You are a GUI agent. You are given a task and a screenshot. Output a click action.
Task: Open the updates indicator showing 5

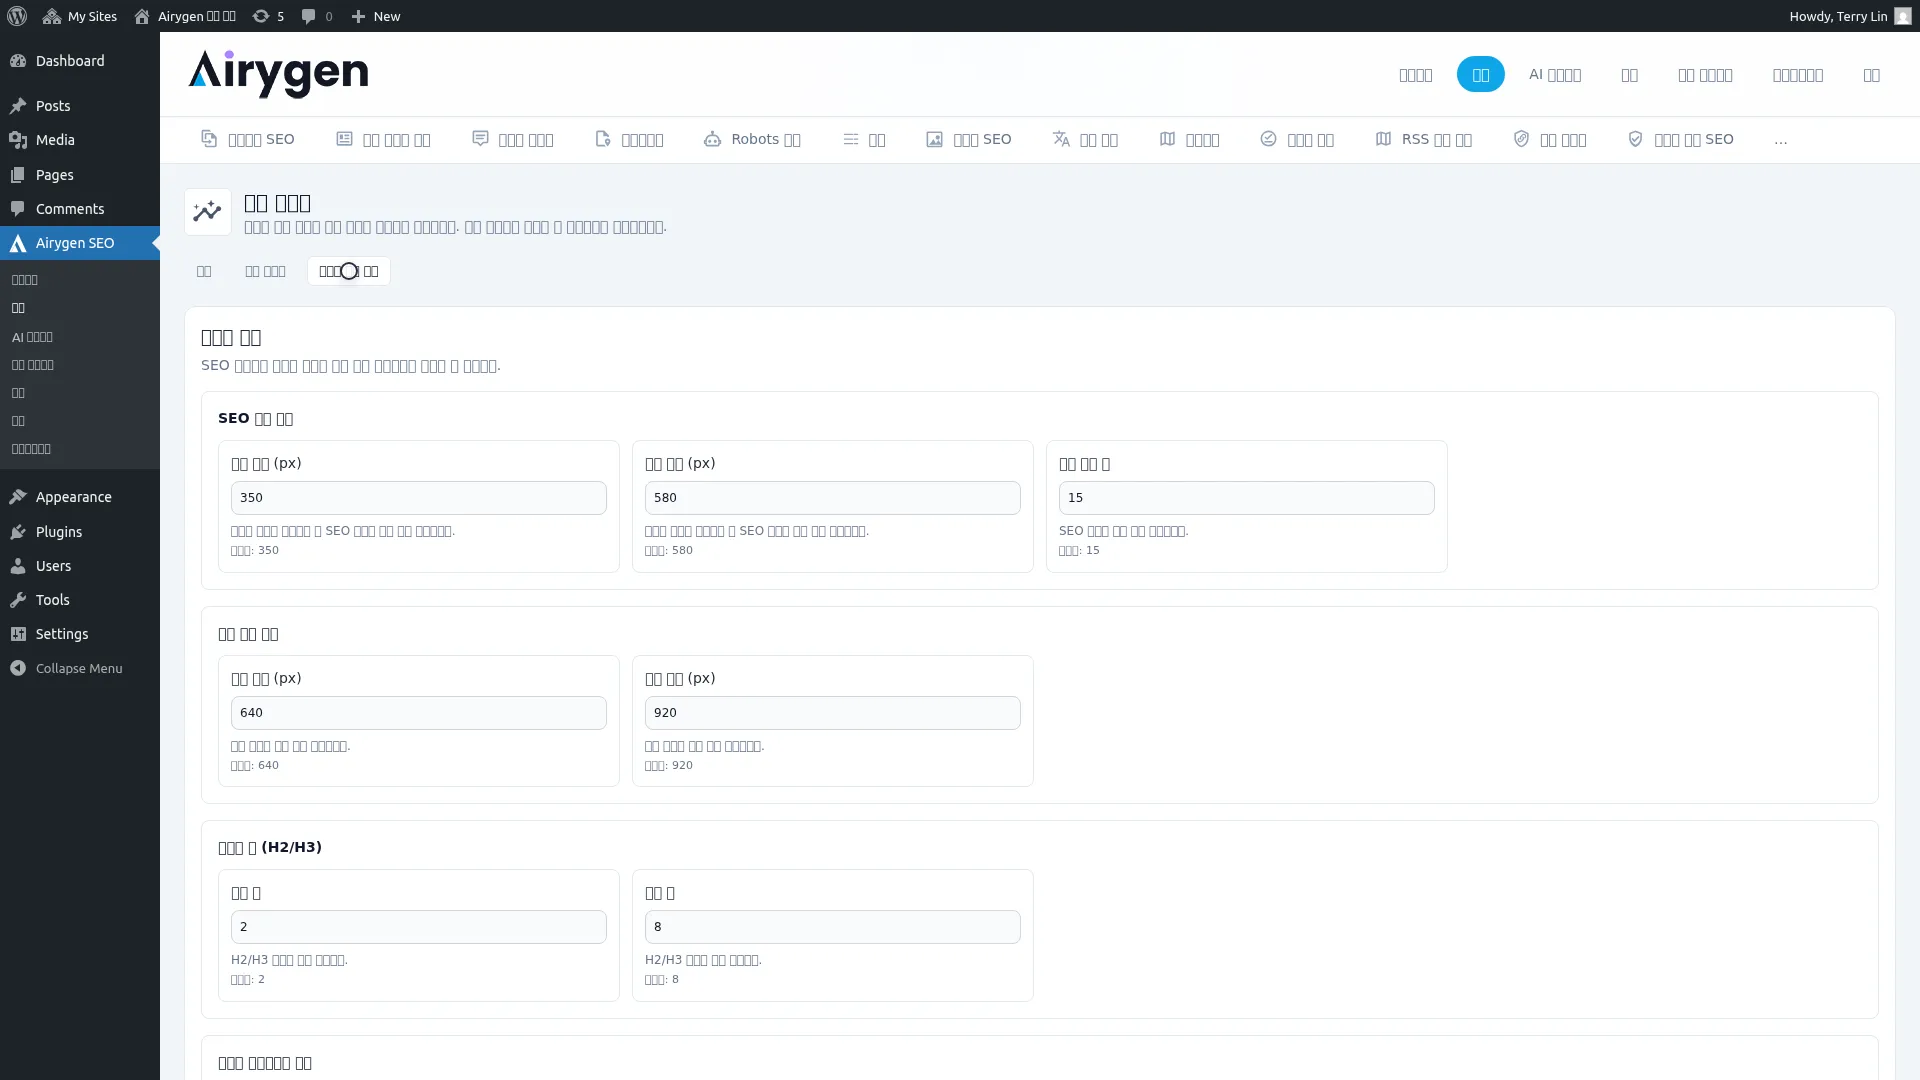tap(268, 16)
